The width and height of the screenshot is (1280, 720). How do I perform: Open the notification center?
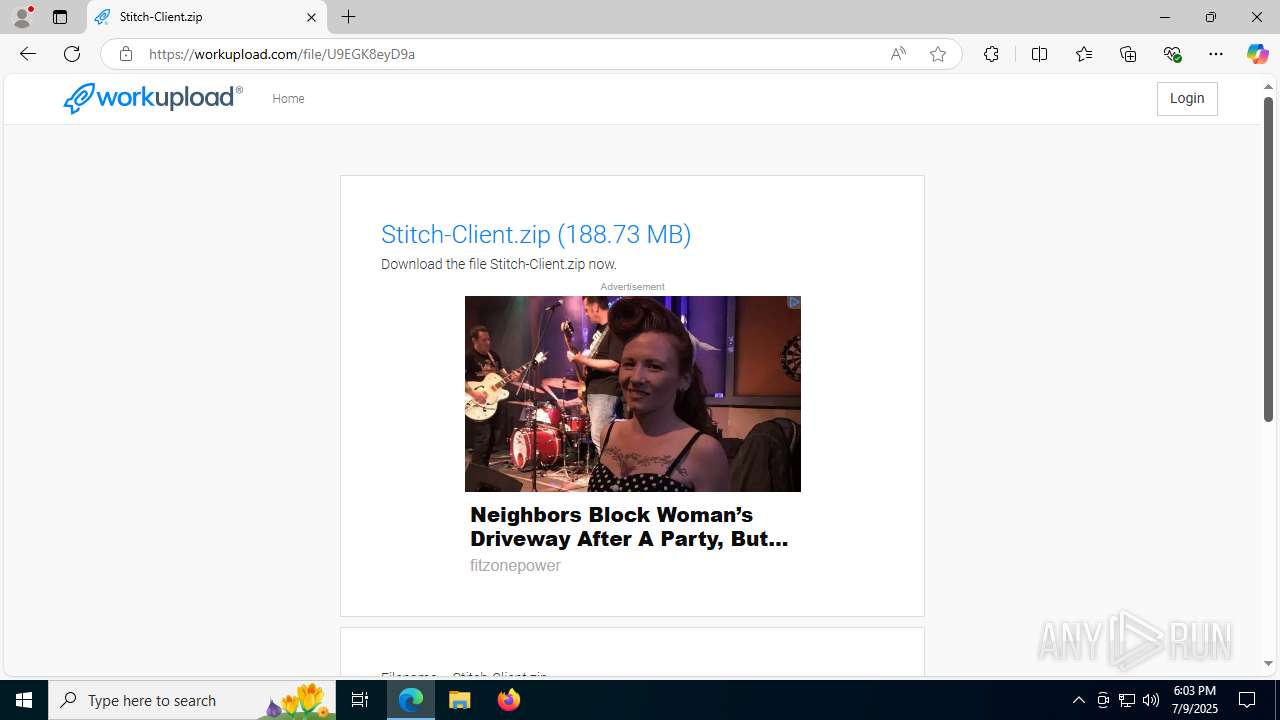tap(1247, 700)
